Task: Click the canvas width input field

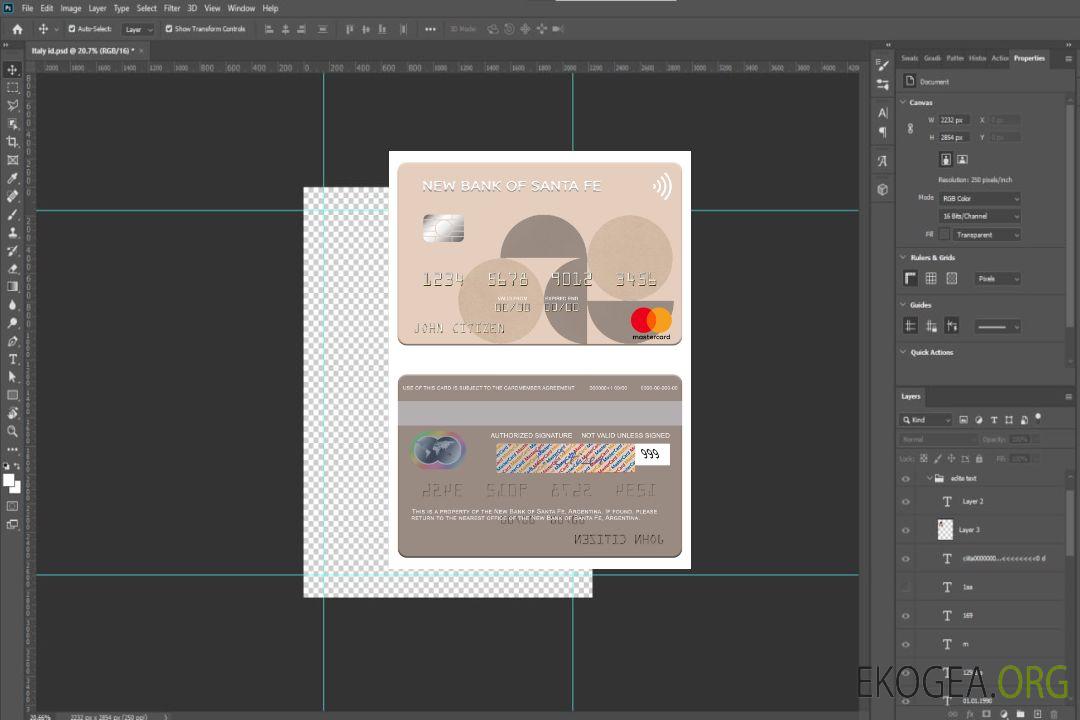Action: (955, 120)
